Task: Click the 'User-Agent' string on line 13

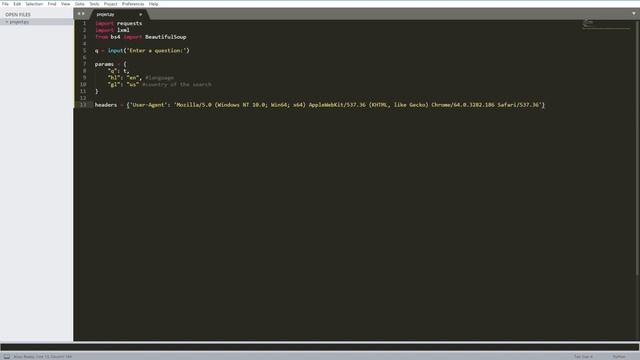Action: pyautogui.click(x=148, y=105)
